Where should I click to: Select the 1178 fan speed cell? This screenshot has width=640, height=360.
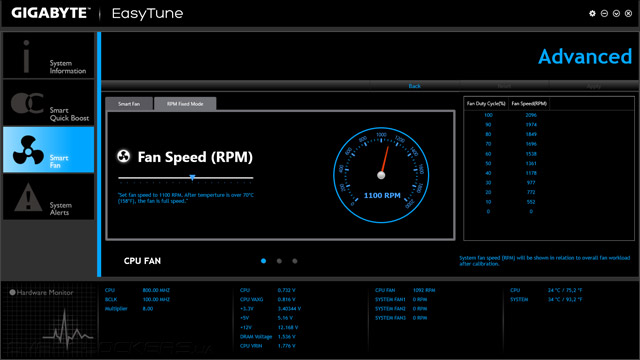click(531, 173)
